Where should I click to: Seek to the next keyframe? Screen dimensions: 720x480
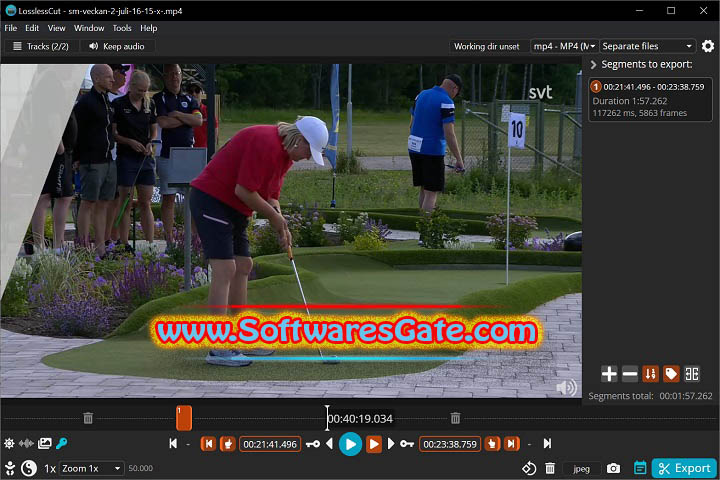407,444
